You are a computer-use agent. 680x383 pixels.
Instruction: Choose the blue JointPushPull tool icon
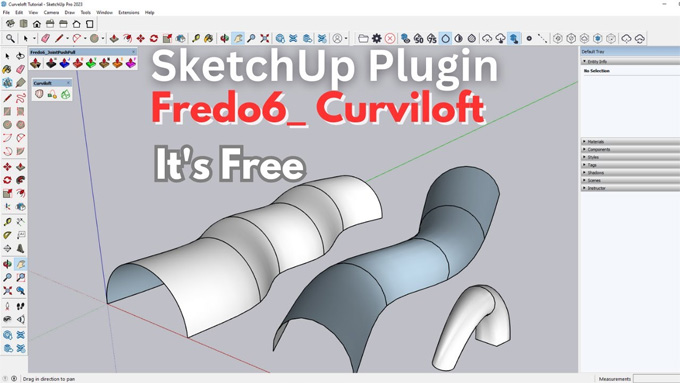click(64, 64)
